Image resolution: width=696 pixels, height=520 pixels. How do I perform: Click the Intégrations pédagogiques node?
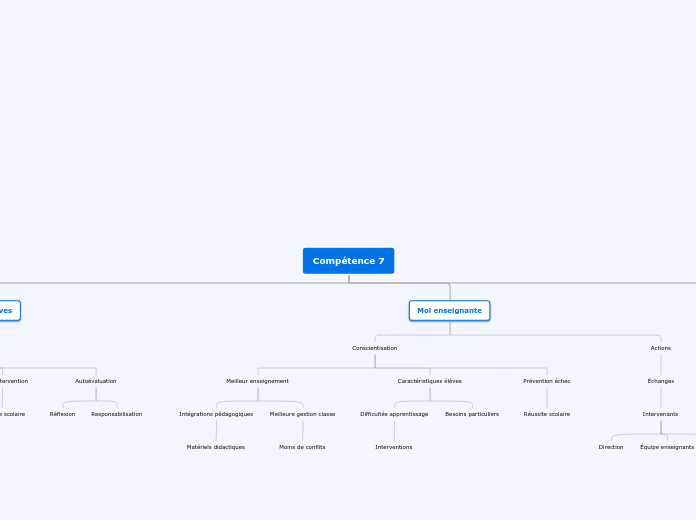216,414
